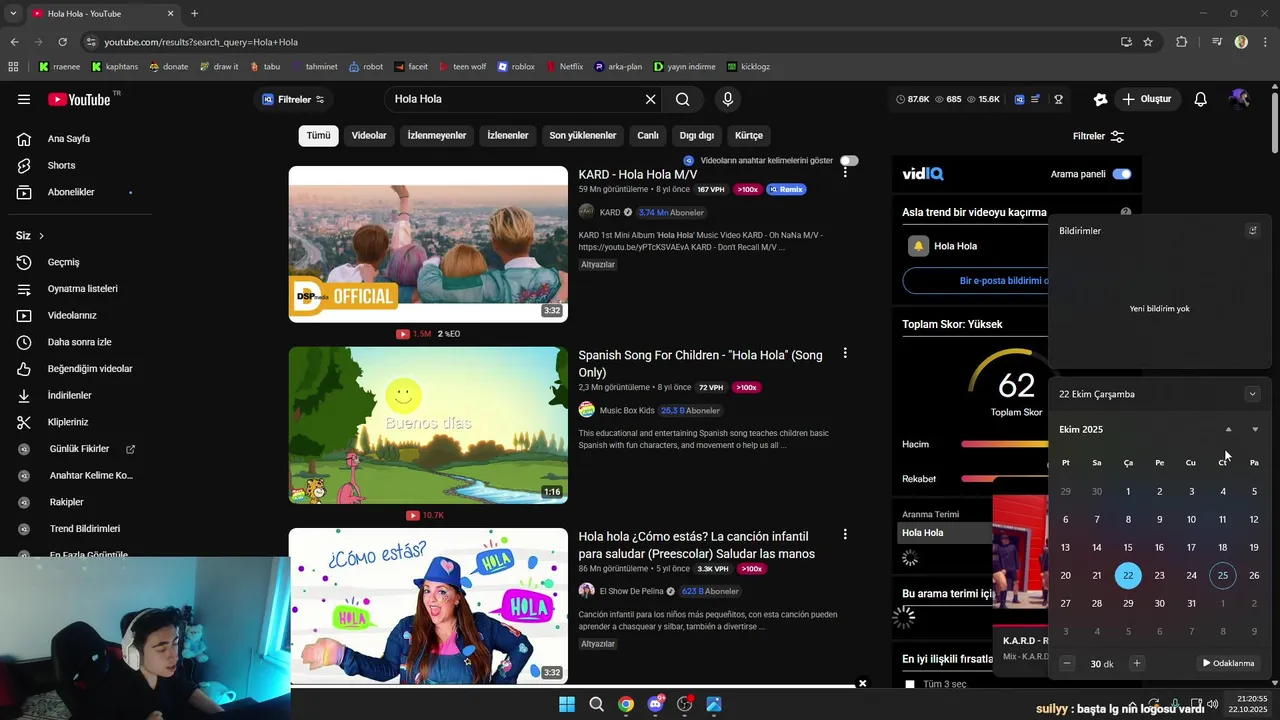Open Windows Start menu
This screenshot has width=1280, height=720.
(x=567, y=704)
